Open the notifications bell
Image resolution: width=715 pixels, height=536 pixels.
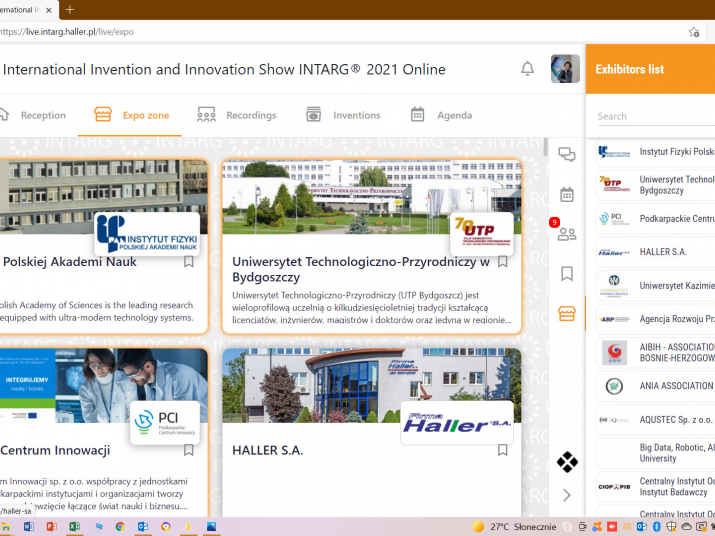527,69
